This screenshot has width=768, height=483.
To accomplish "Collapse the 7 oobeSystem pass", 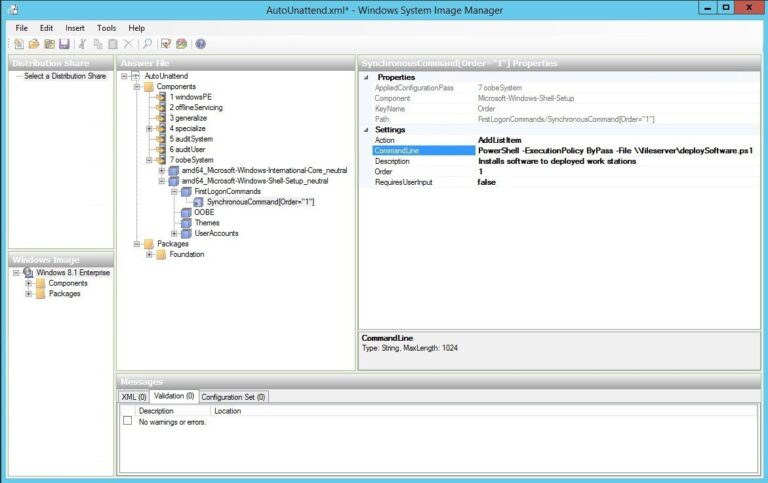I will tap(149, 160).
